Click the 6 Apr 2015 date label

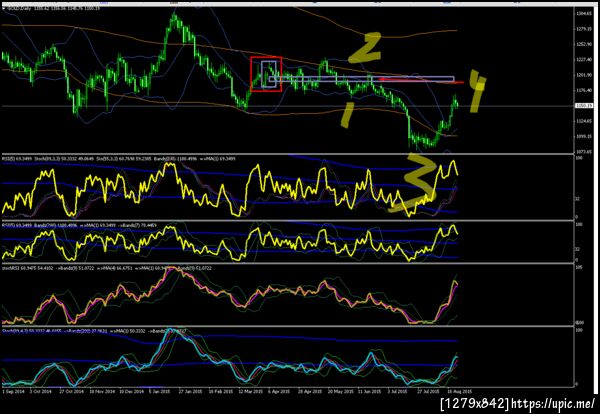tap(279, 392)
